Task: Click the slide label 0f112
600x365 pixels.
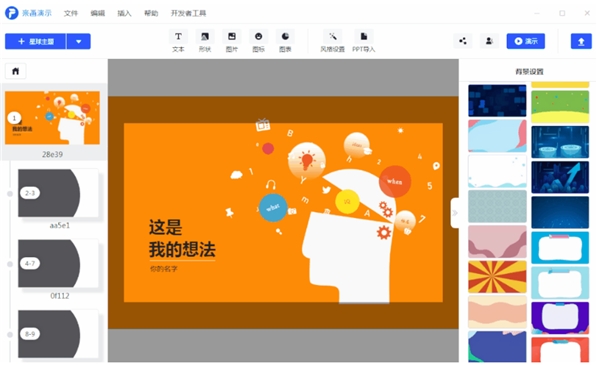Action: (60, 296)
